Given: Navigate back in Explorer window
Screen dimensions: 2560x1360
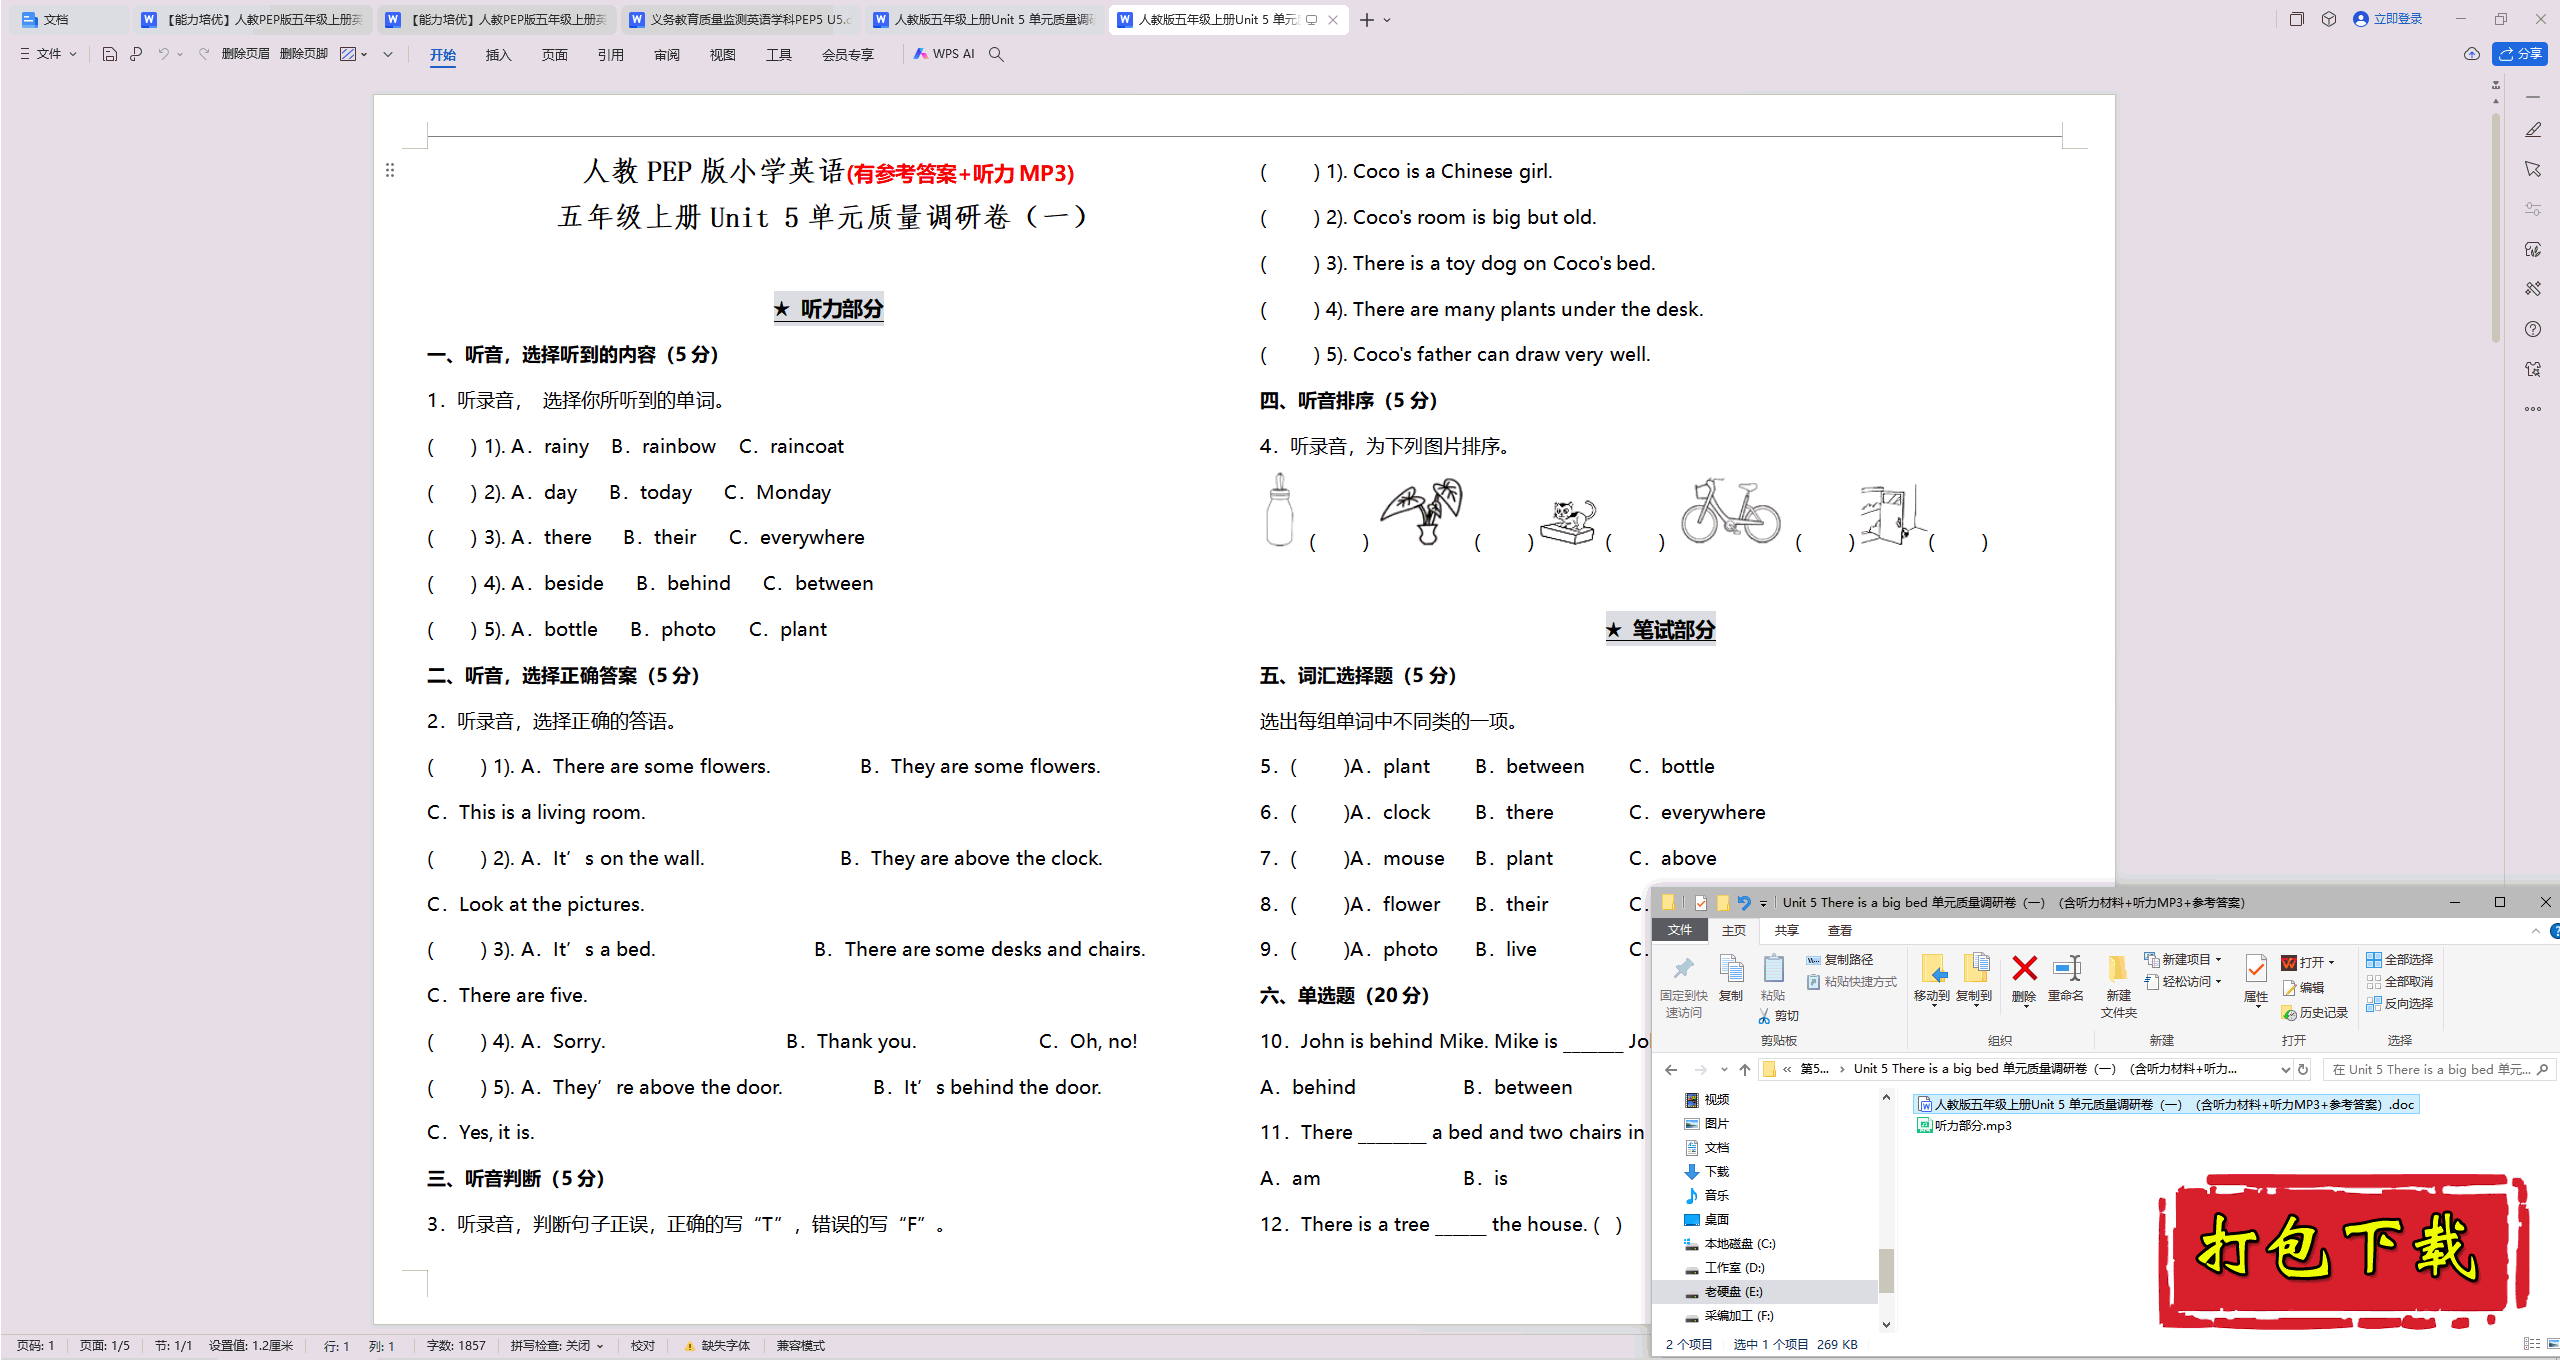Looking at the screenshot, I should pos(1671,1069).
